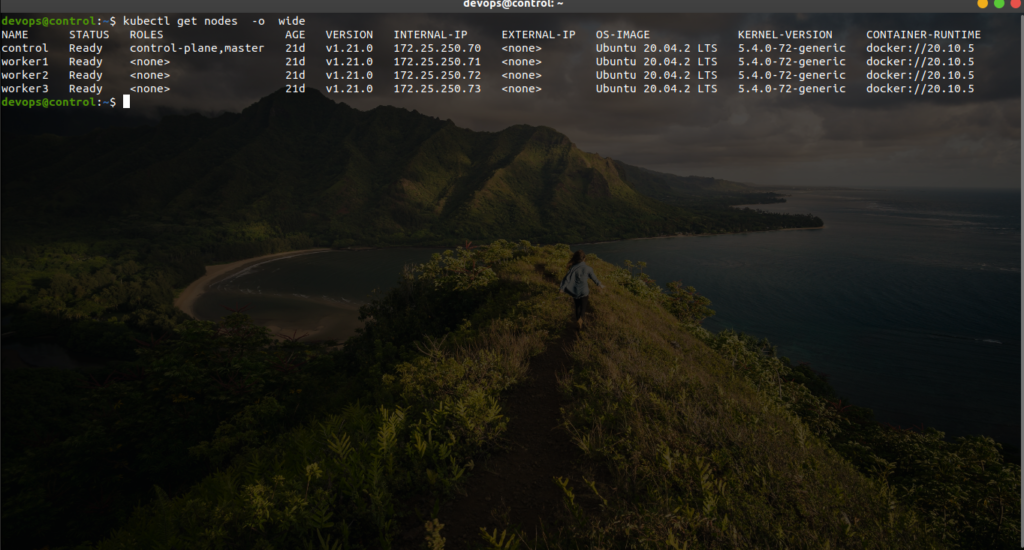Screen dimensions: 1024x550
Task: Click the '<none>' role of worker1
Action: (150, 62)
